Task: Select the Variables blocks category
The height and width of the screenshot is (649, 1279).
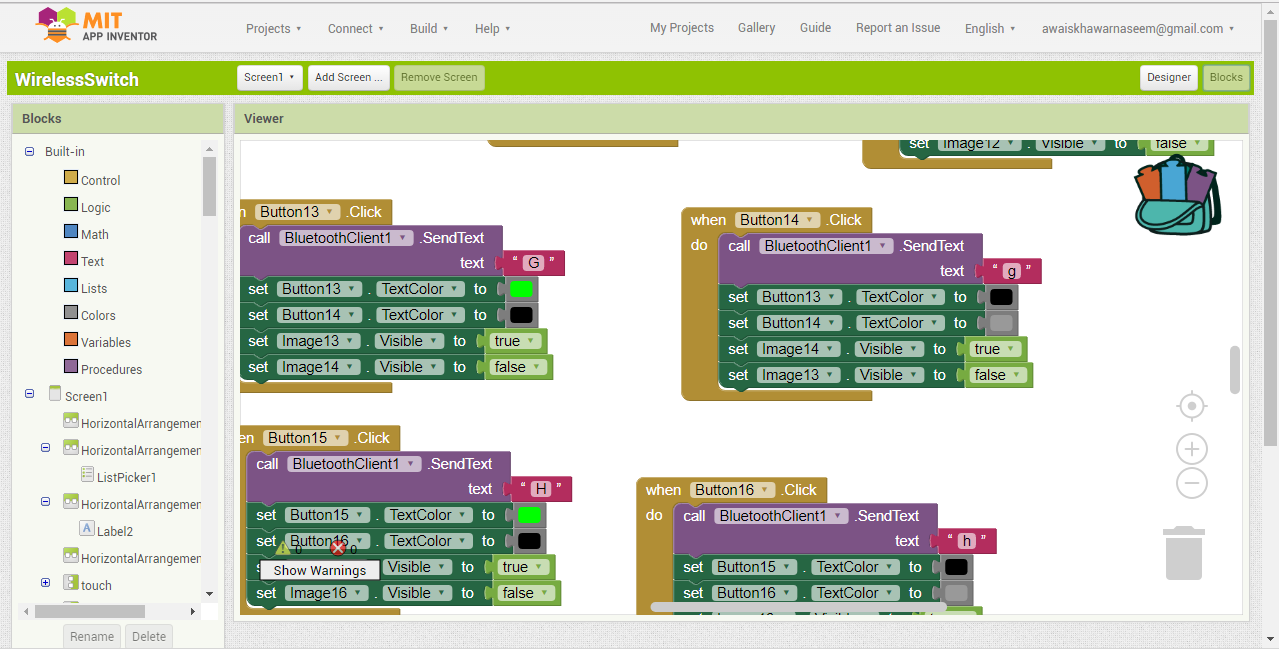Action: point(106,342)
